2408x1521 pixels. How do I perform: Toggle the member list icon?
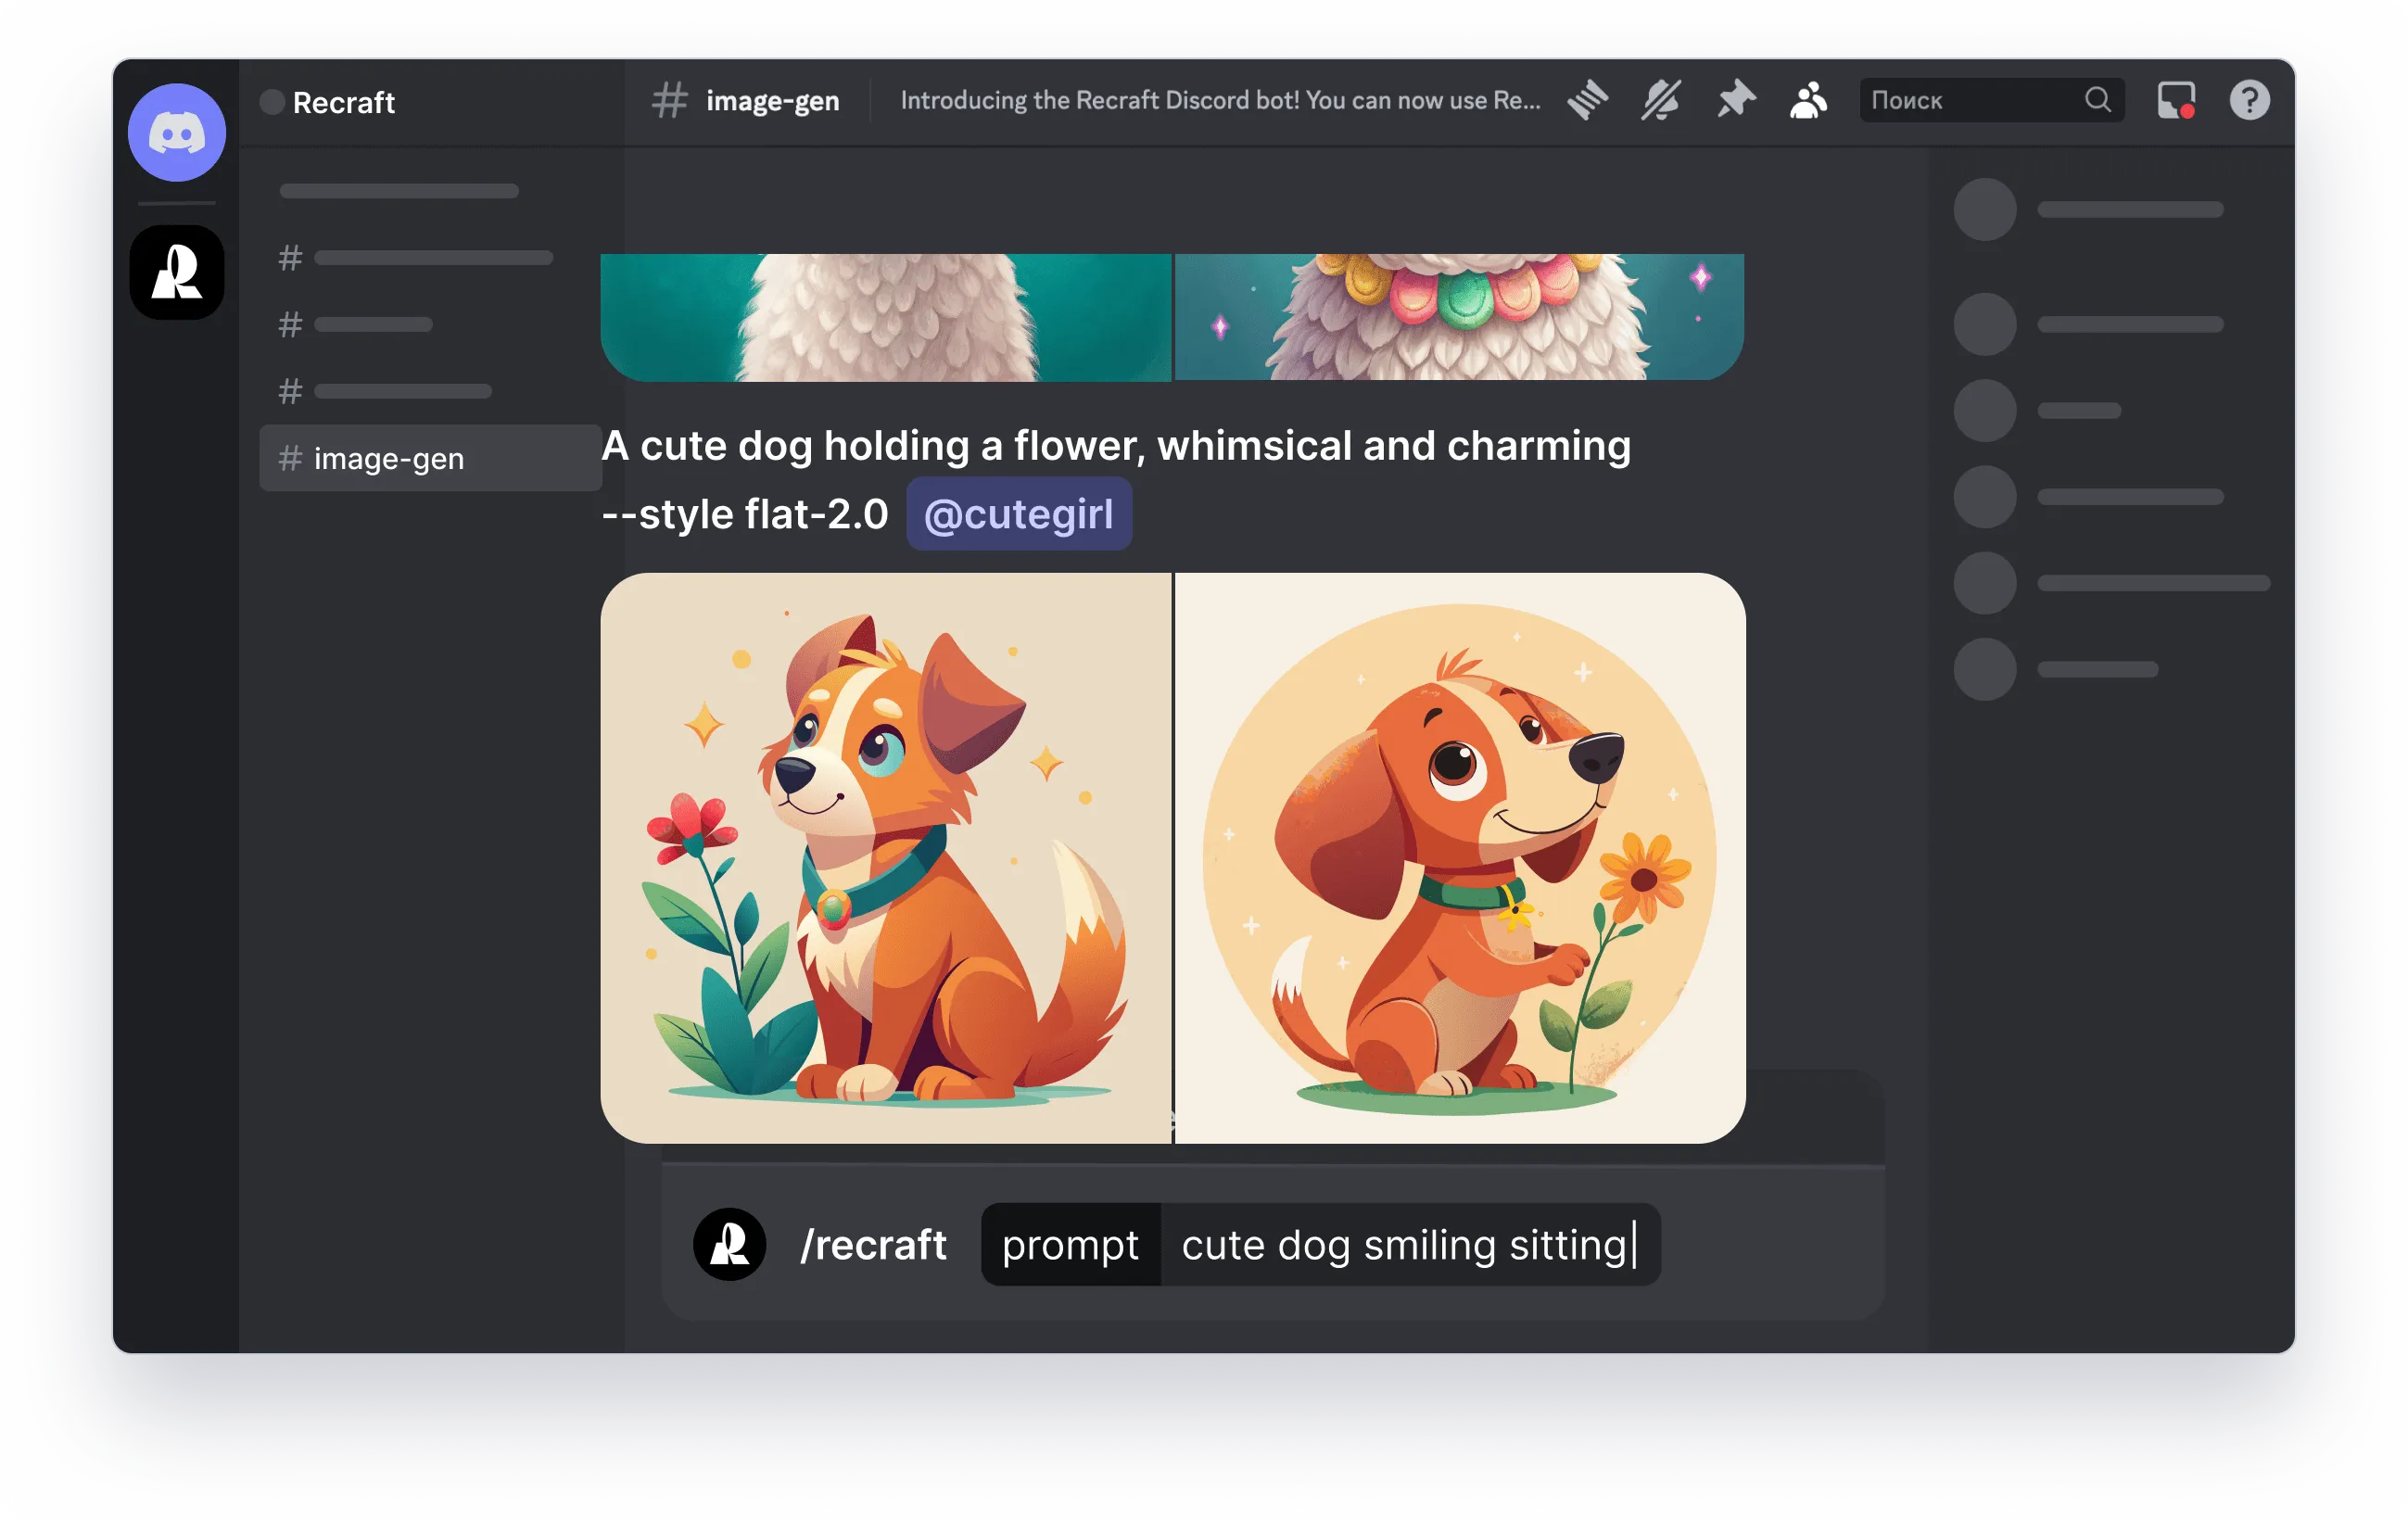(x=1808, y=100)
